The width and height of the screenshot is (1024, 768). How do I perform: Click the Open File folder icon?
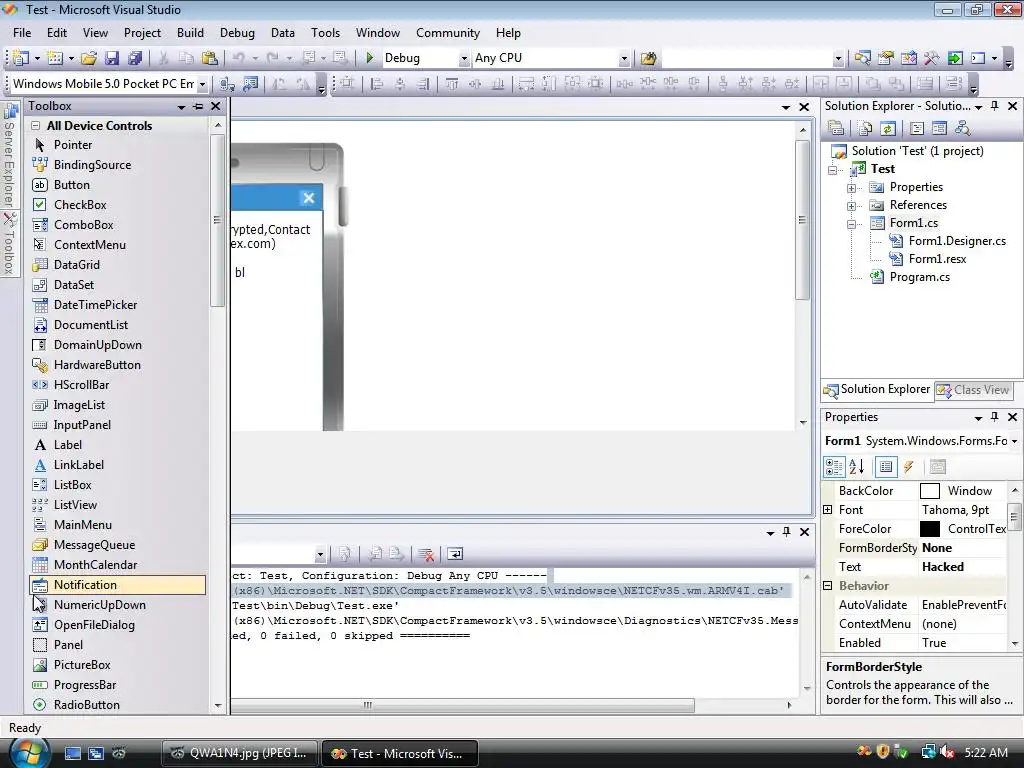point(89,58)
